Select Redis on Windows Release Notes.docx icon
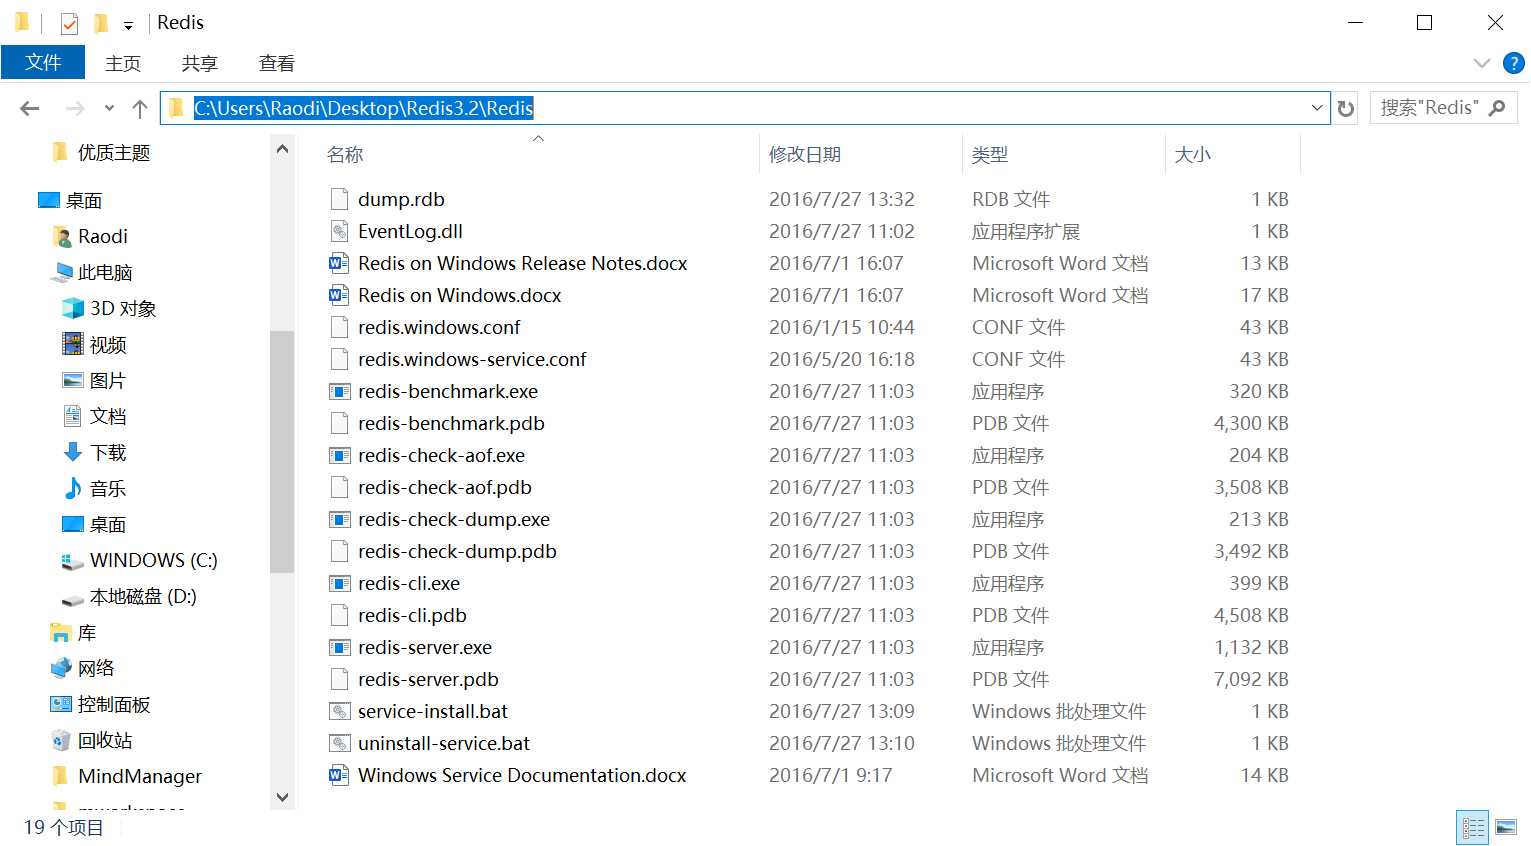Screen dimensions: 1531x846 coord(339,263)
